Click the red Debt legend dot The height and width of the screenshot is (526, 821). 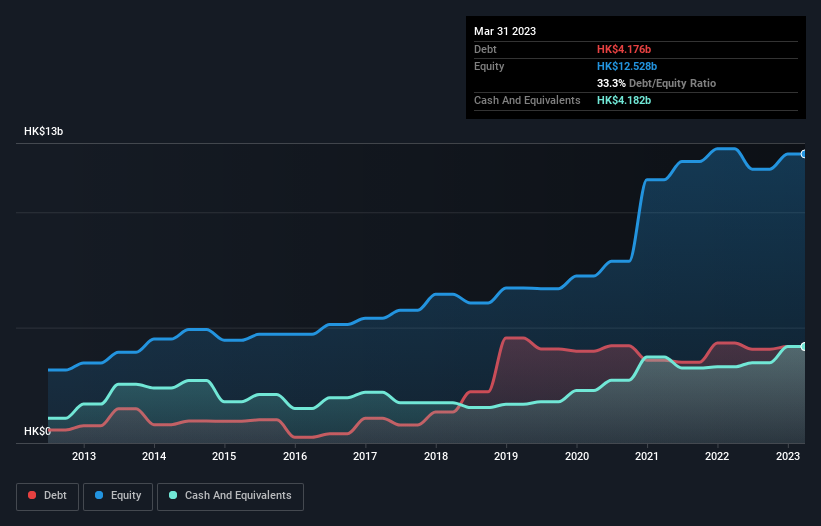[32, 495]
